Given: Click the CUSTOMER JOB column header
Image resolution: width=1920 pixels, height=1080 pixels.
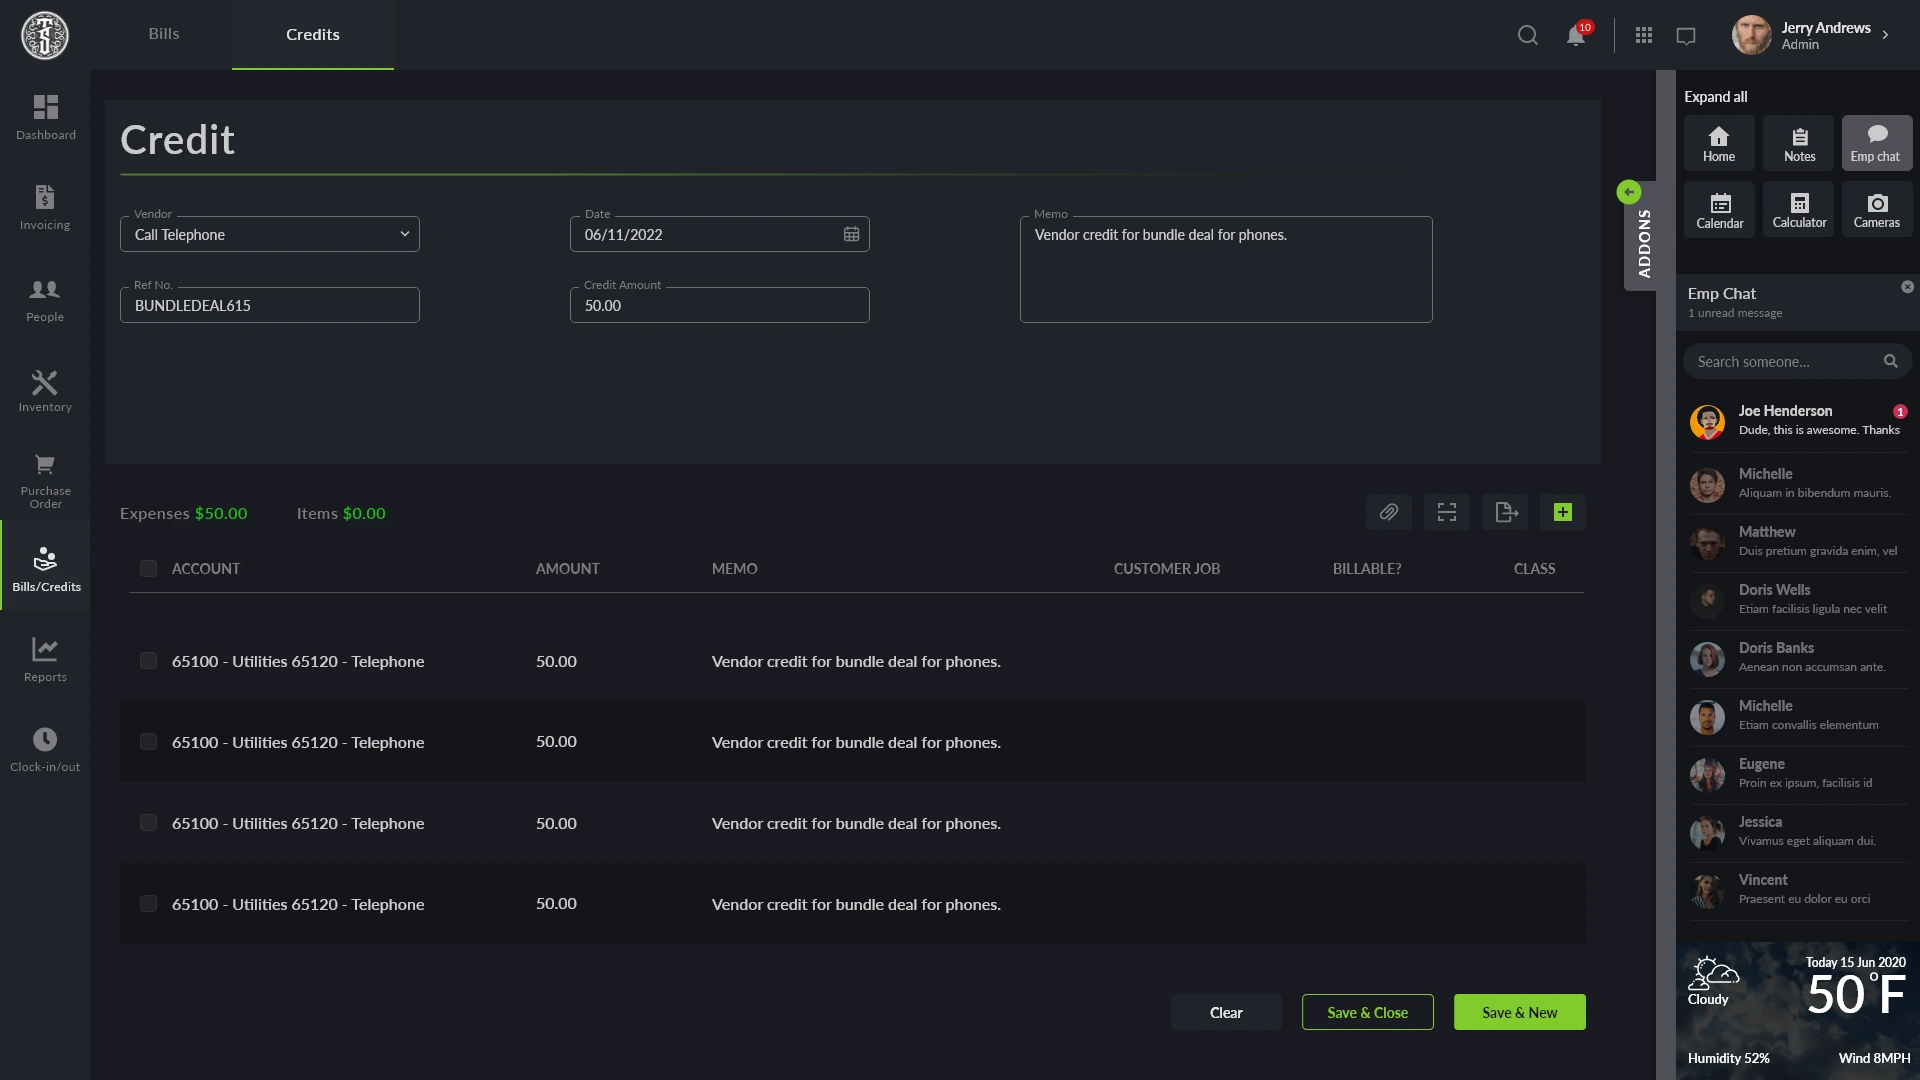Looking at the screenshot, I should point(1167,568).
